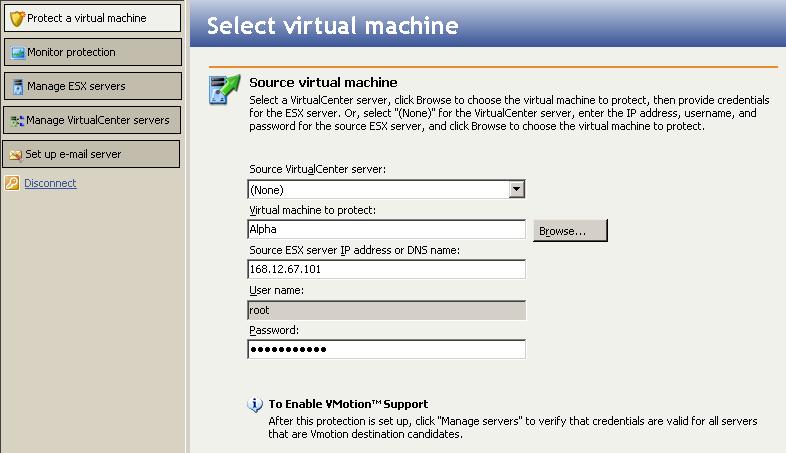Click into the Password field
This screenshot has width=786, height=453.
386,349
